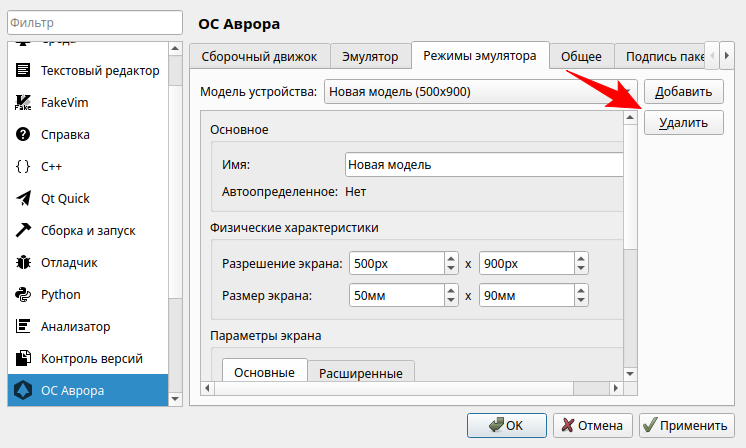
Task: Select the Python logo icon
Action: (23, 294)
